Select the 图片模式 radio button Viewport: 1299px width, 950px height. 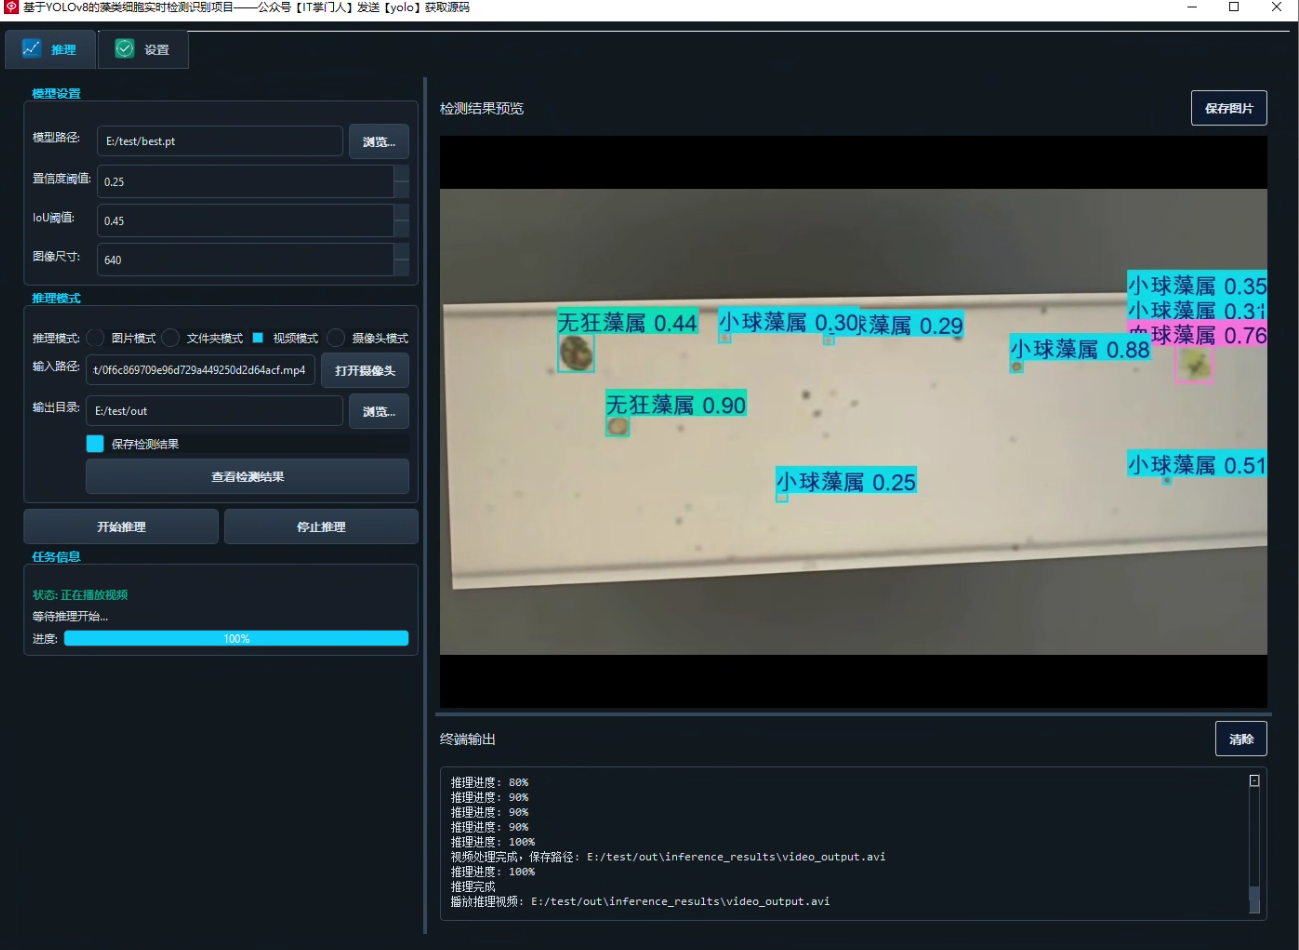tap(95, 338)
